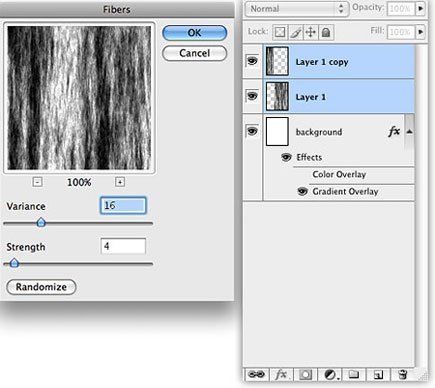
Task: Toggle visibility of all Effects
Action: 286,157
